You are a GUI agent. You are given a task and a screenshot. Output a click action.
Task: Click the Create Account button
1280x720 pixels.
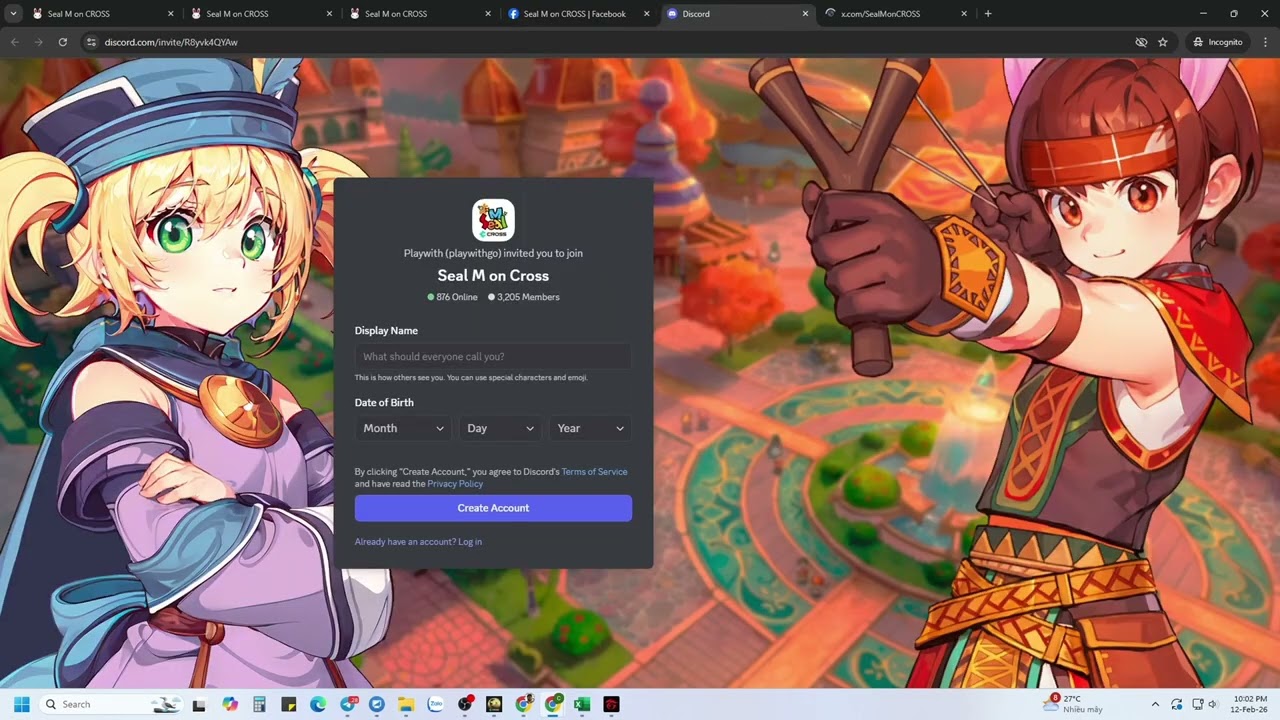click(493, 508)
